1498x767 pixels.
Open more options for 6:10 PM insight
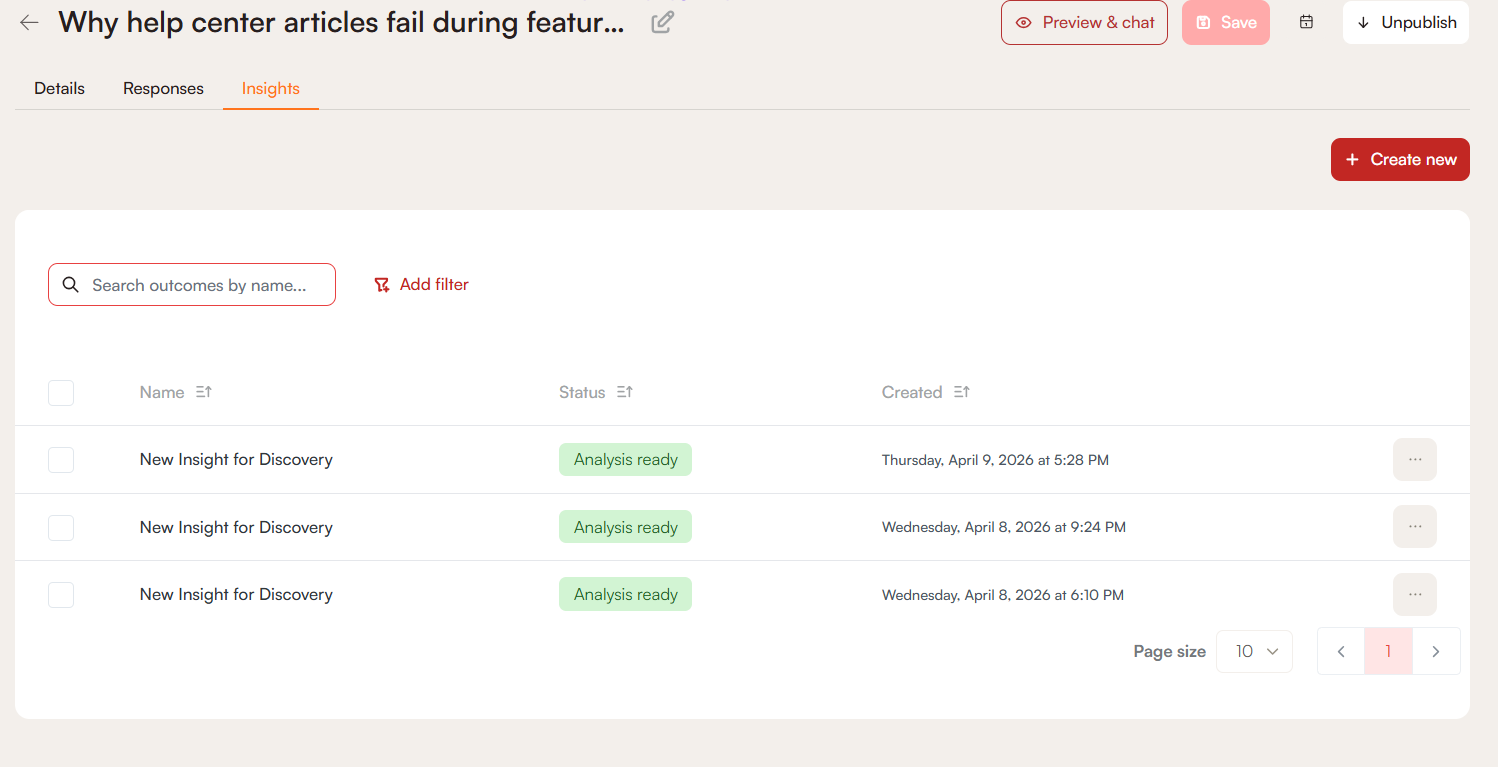click(x=1414, y=594)
